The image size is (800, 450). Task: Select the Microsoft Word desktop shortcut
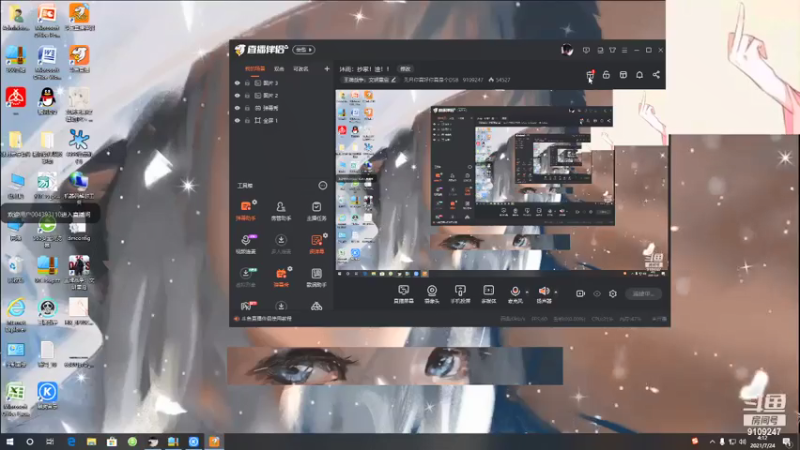[x=47, y=62]
